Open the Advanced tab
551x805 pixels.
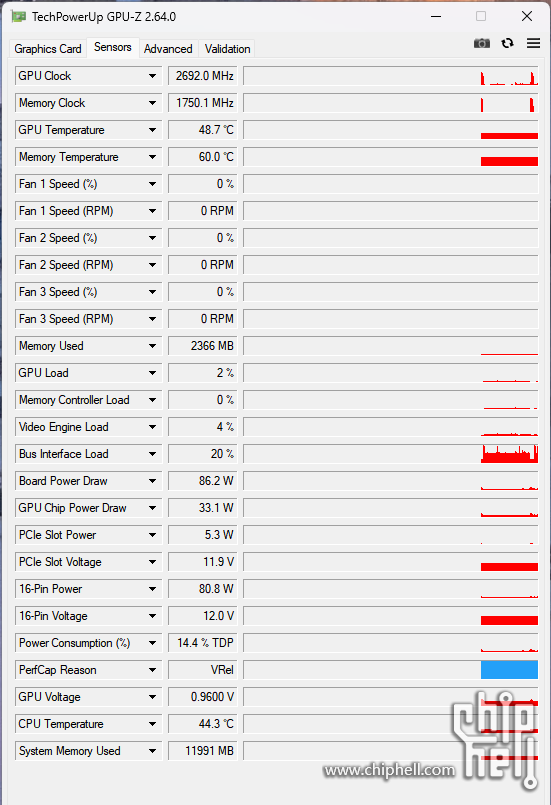(x=168, y=49)
